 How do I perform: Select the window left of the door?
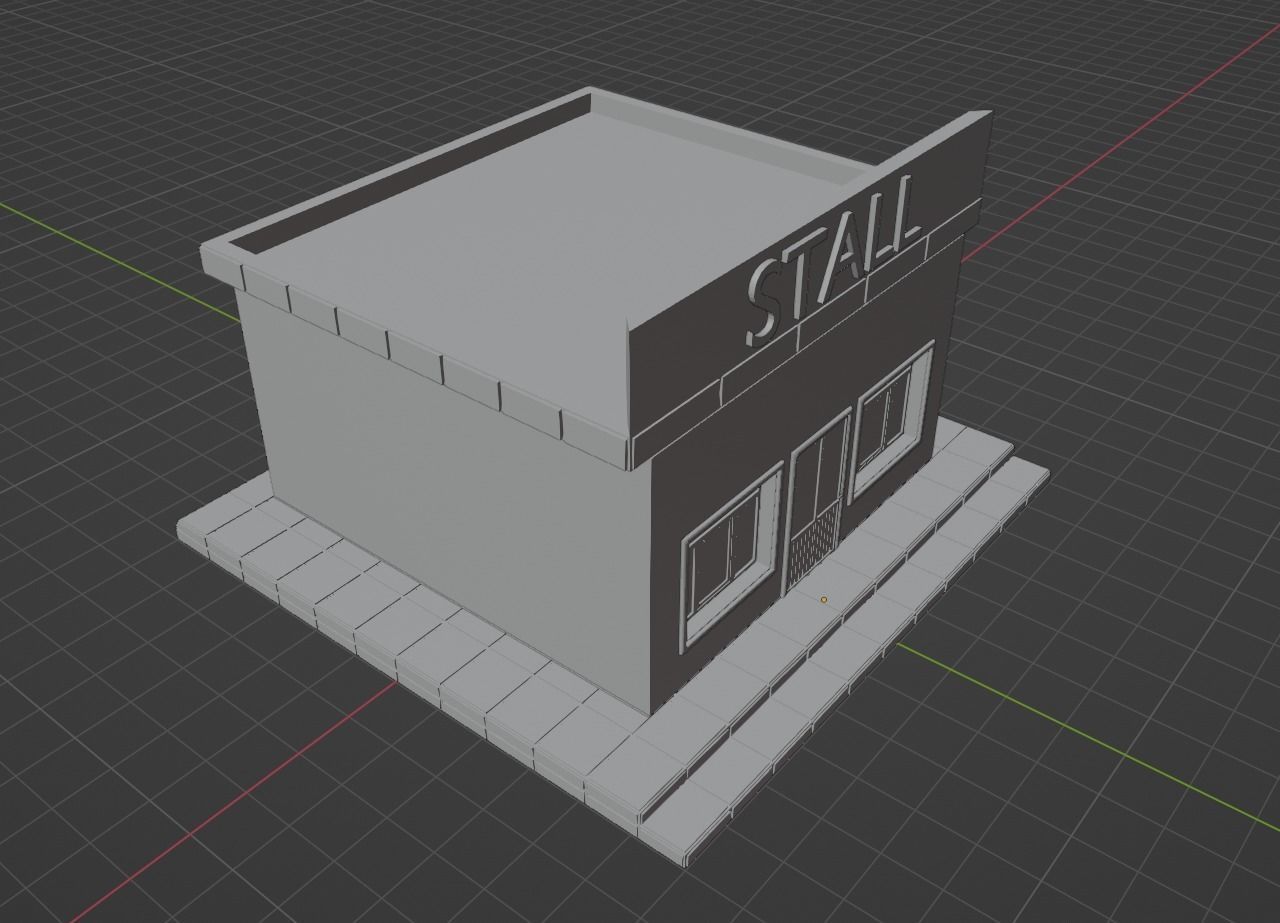click(731, 558)
